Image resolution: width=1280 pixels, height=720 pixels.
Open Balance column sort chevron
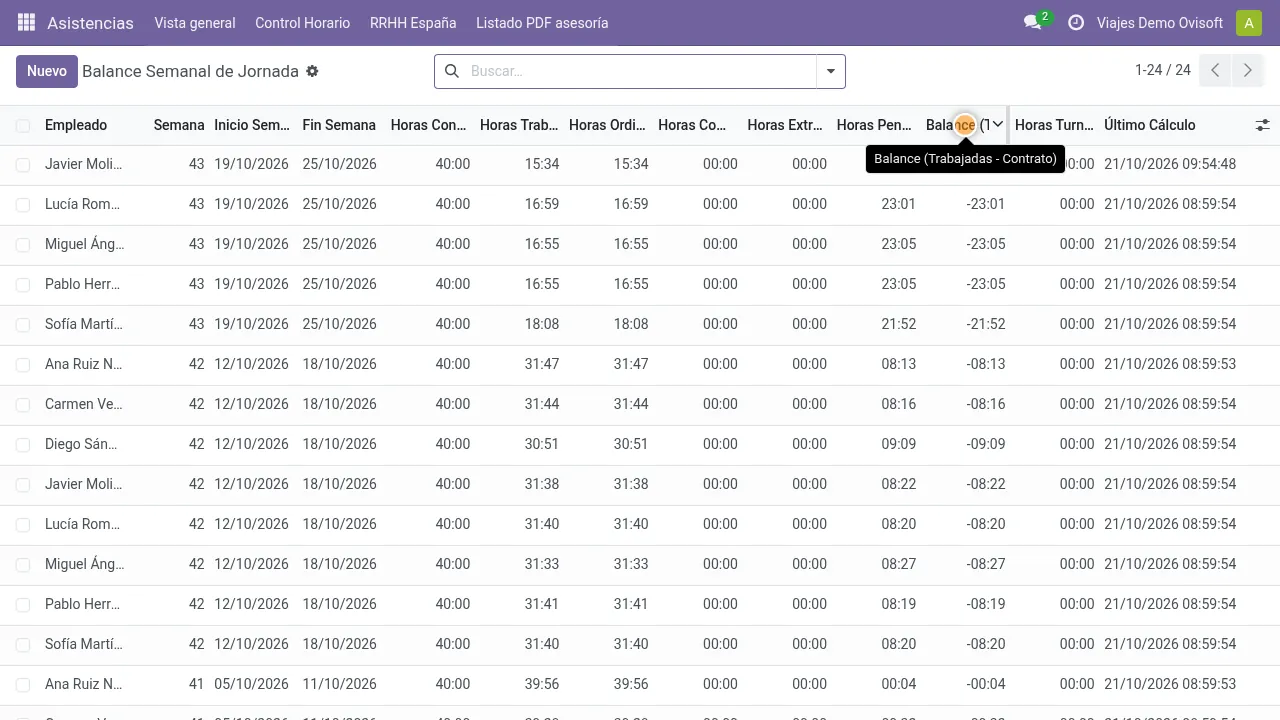(997, 124)
